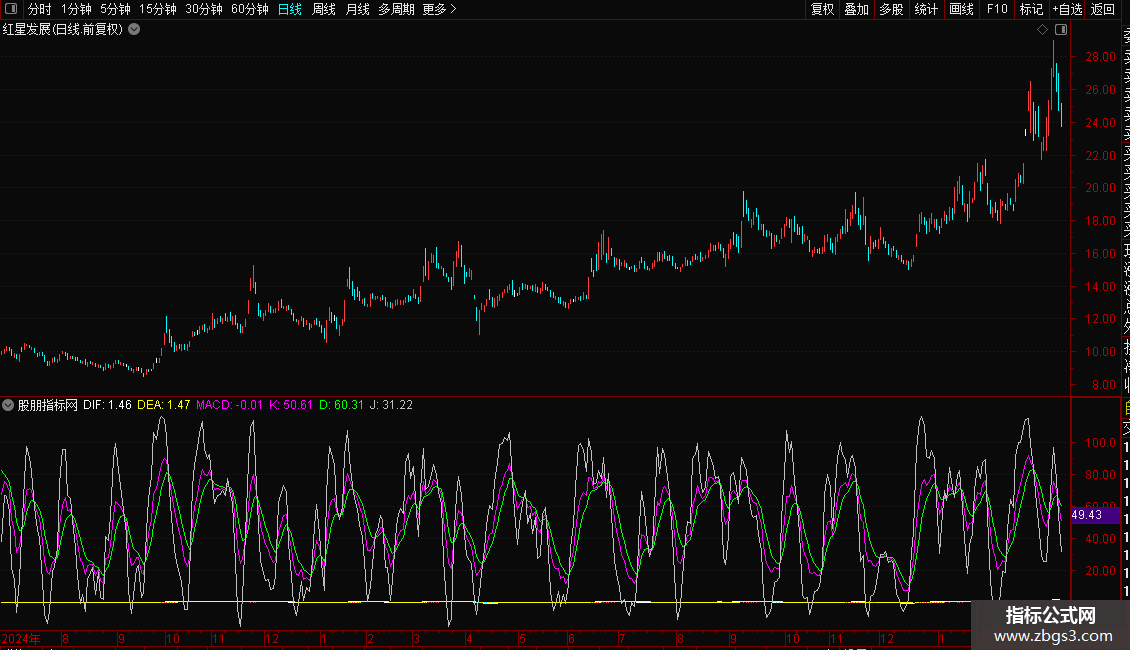1130x650 pixels.
Task: Open the 复权 adjustment menu
Action: tap(822, 9)
